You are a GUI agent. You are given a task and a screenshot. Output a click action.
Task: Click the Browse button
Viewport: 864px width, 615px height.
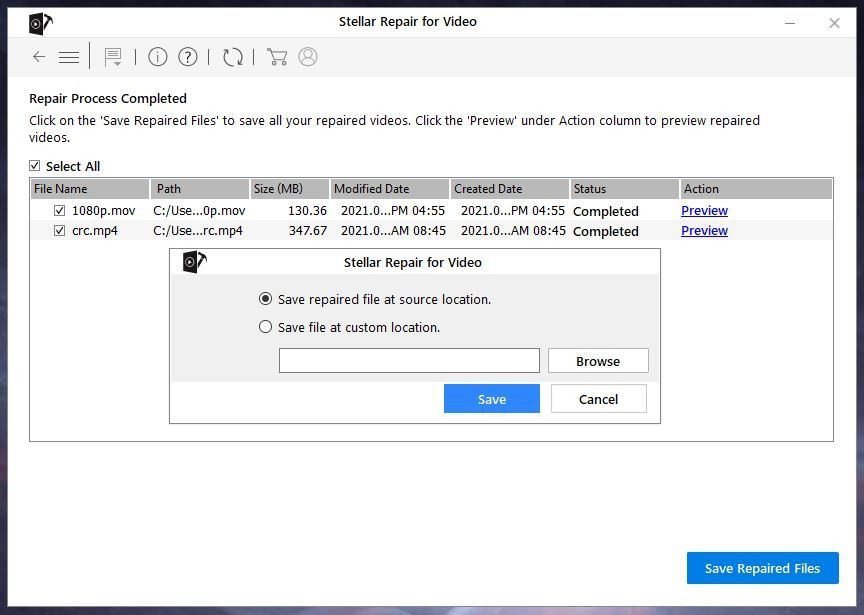pos(598,361)
